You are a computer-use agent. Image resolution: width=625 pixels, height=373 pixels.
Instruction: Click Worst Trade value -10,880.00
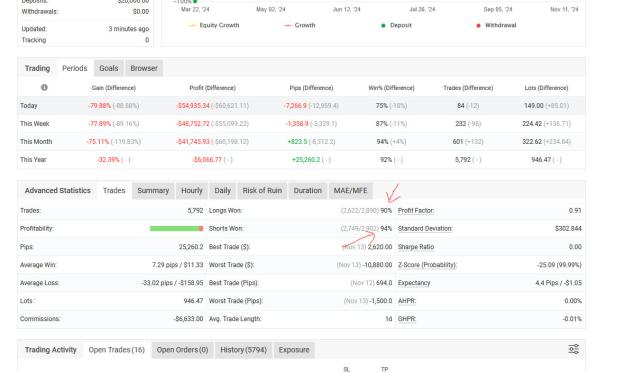[377, 265]
